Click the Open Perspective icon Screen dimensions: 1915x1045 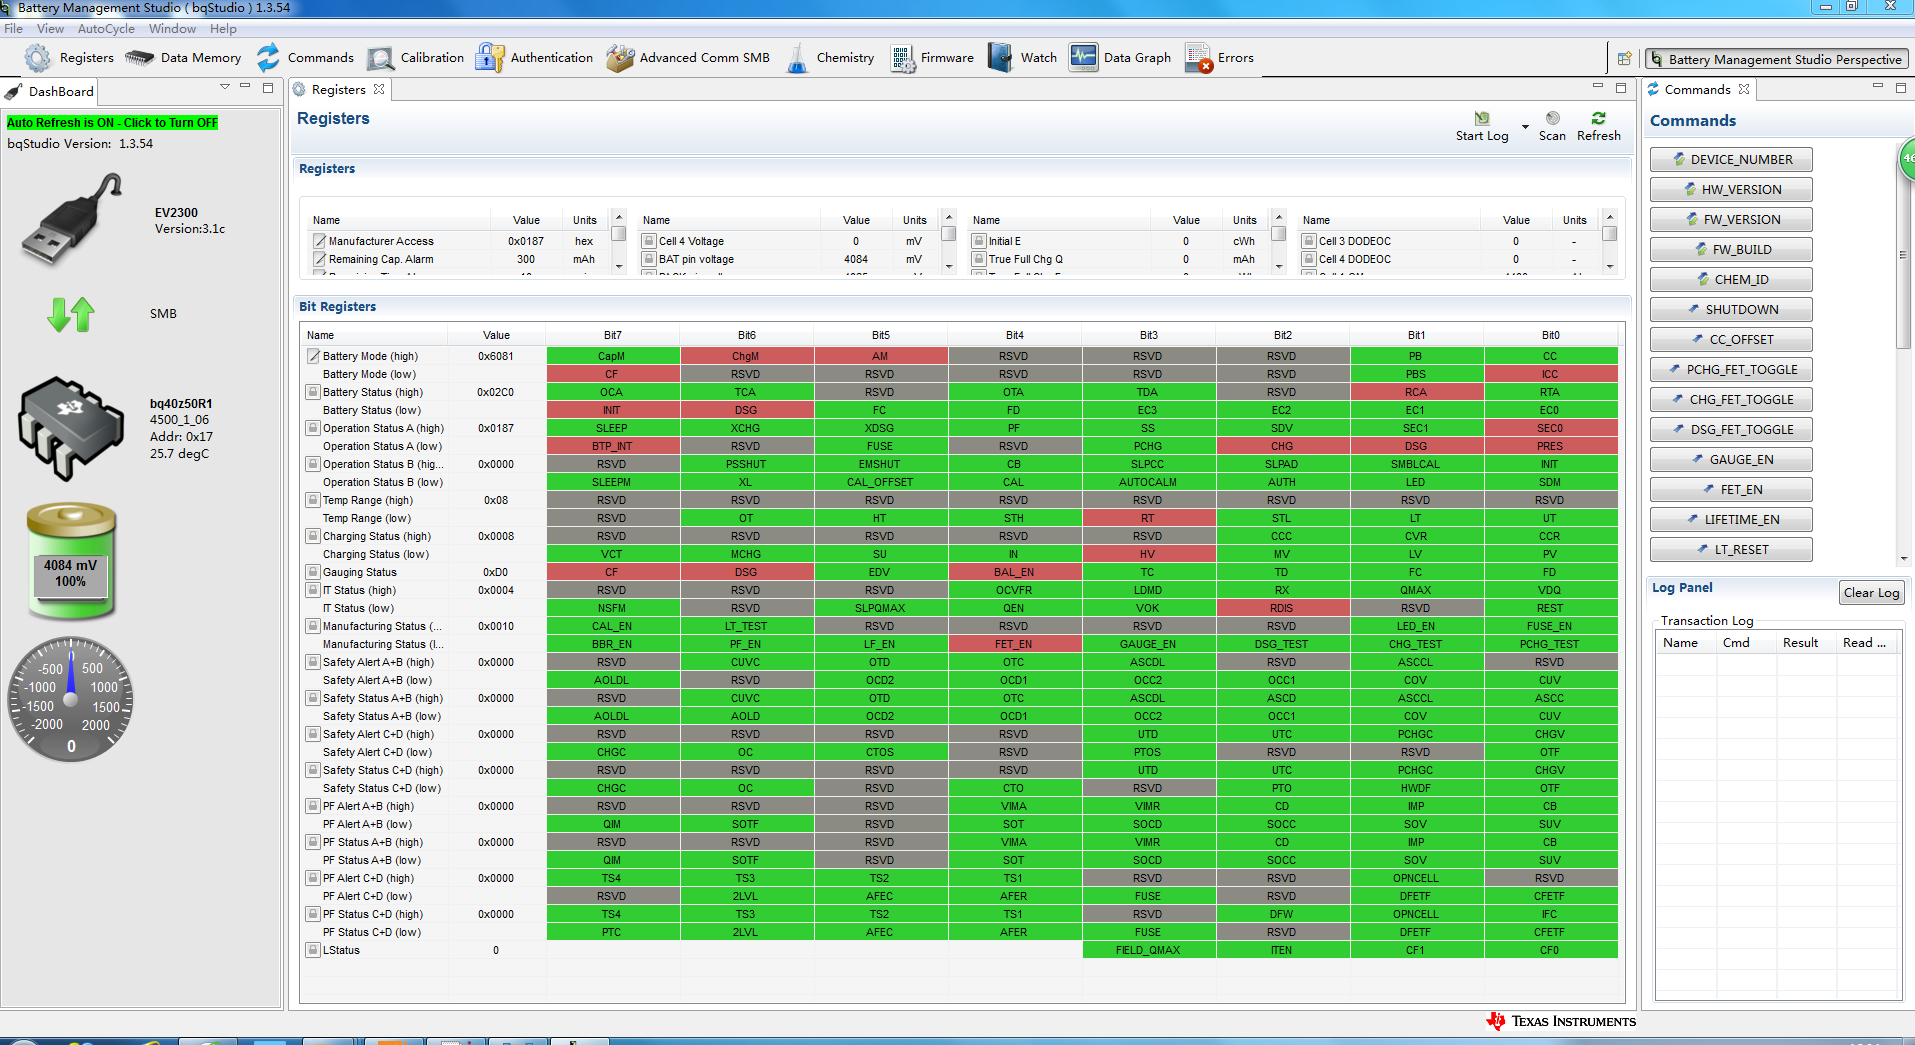pyautogui.click(x=1625, y=59)
